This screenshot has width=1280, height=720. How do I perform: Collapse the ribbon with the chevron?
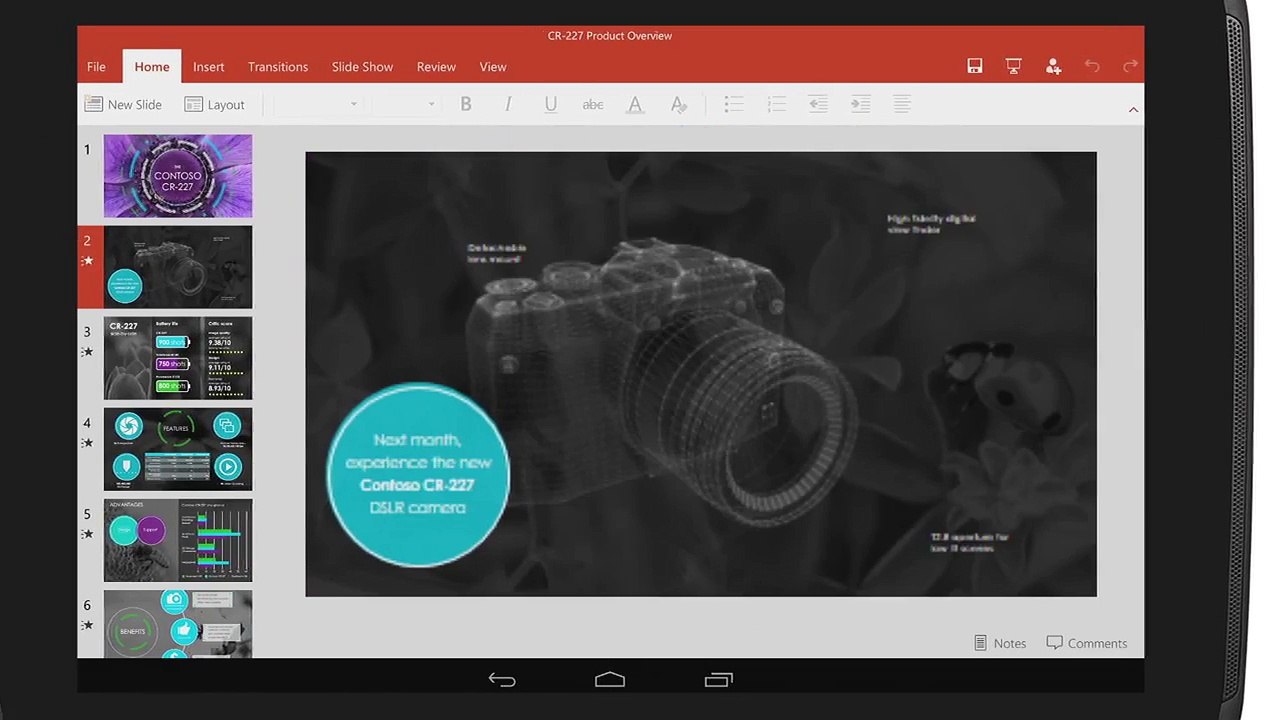1133,109
